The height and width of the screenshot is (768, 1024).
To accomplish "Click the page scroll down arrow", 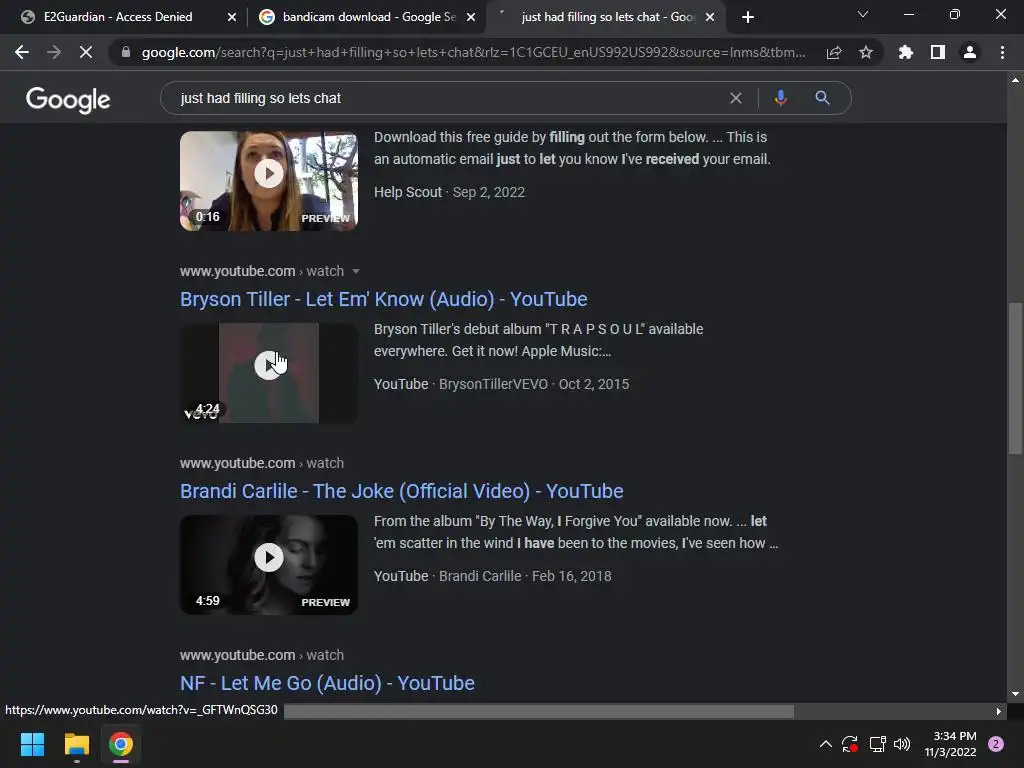I will coord(1015,694).
